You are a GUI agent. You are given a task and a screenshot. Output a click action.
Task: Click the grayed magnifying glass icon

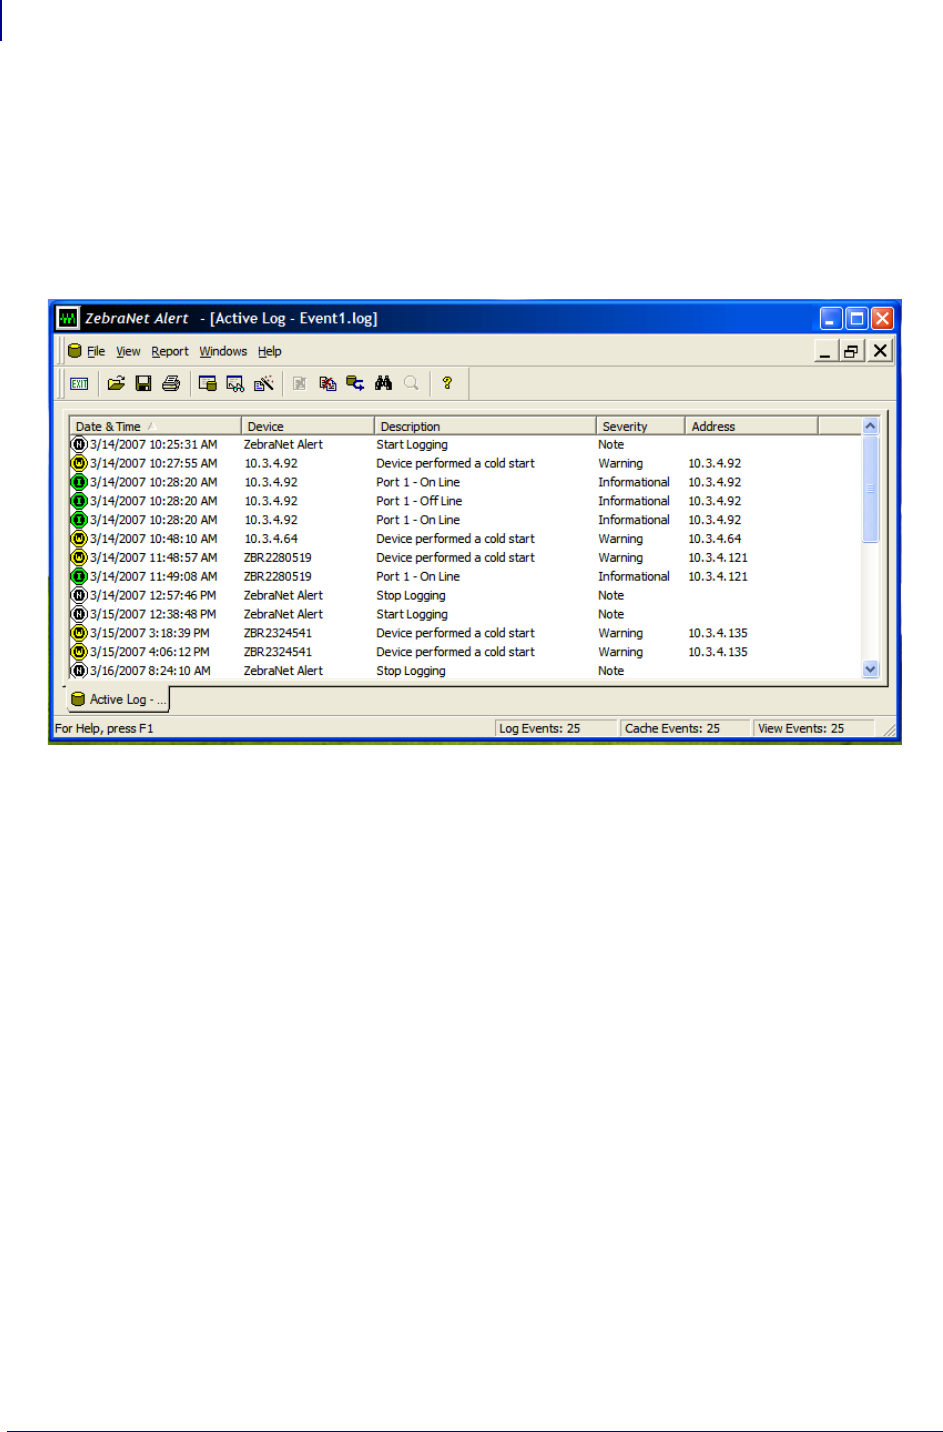(x=411, y=383)
